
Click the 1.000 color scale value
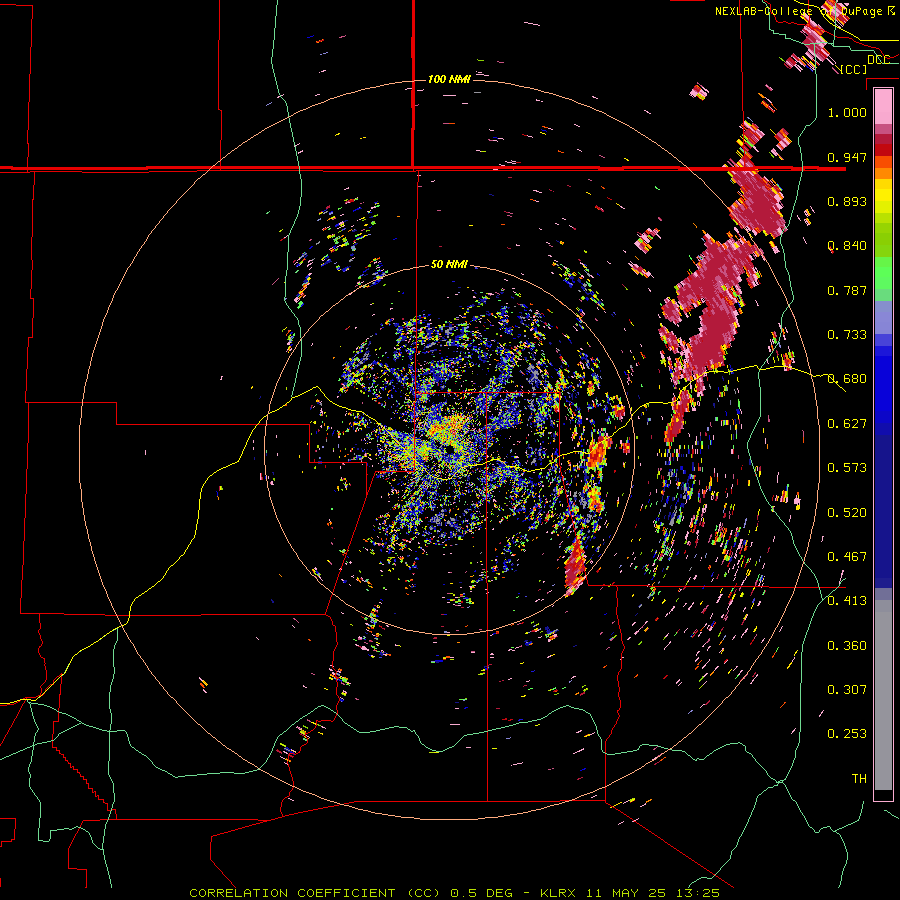847,112
